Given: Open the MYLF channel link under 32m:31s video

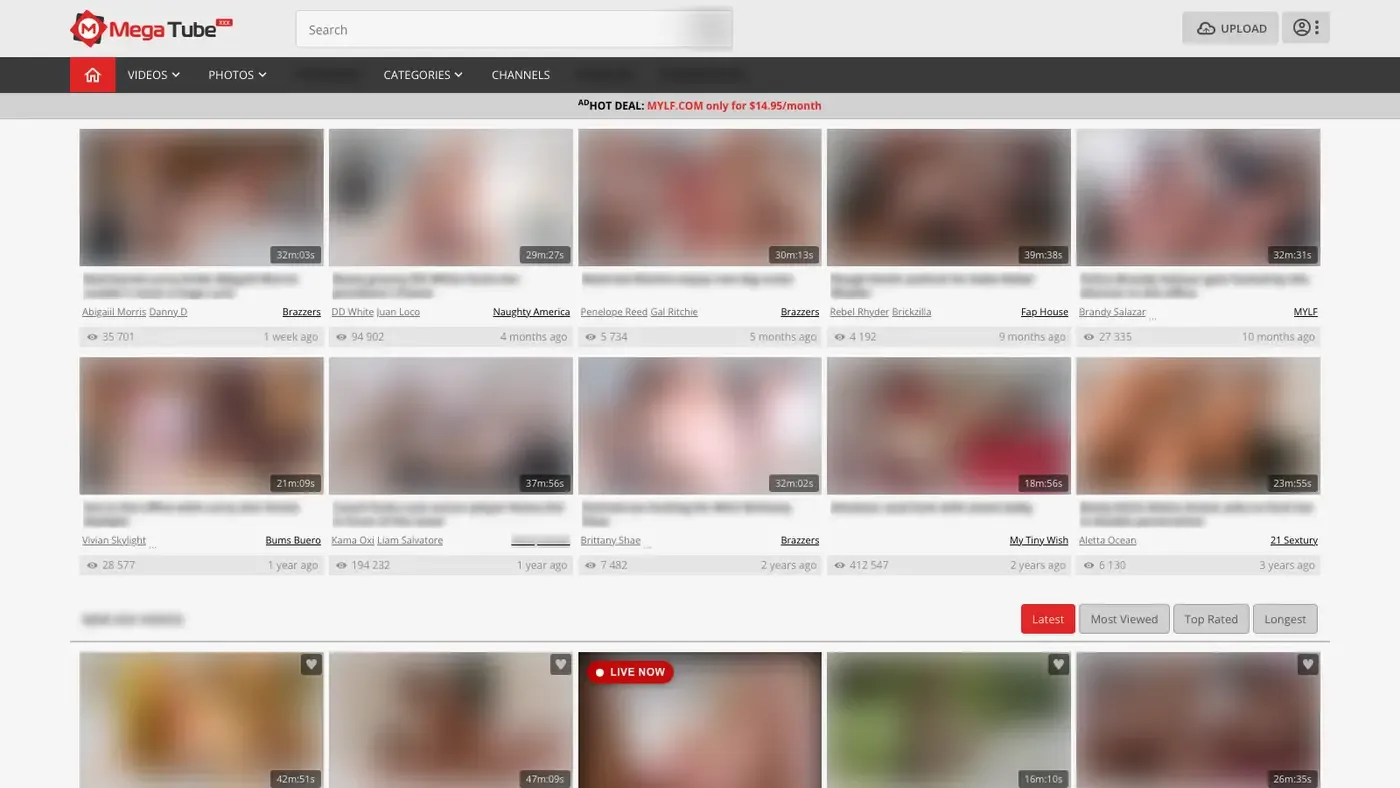Looking at the screenshot, I should click(1305, 312).
